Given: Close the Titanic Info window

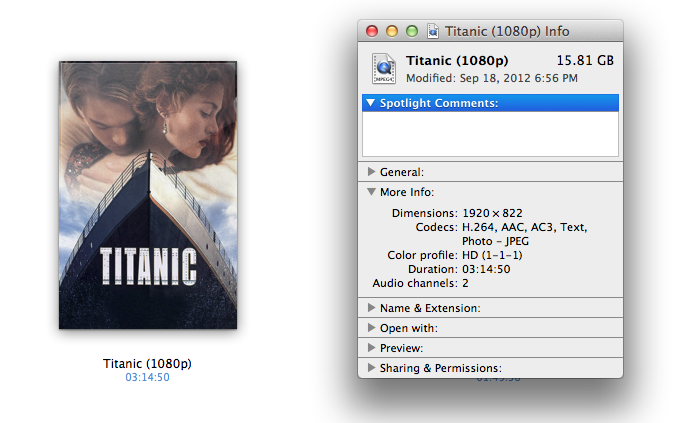Looking at the screenshot, I should coord(372,31).
